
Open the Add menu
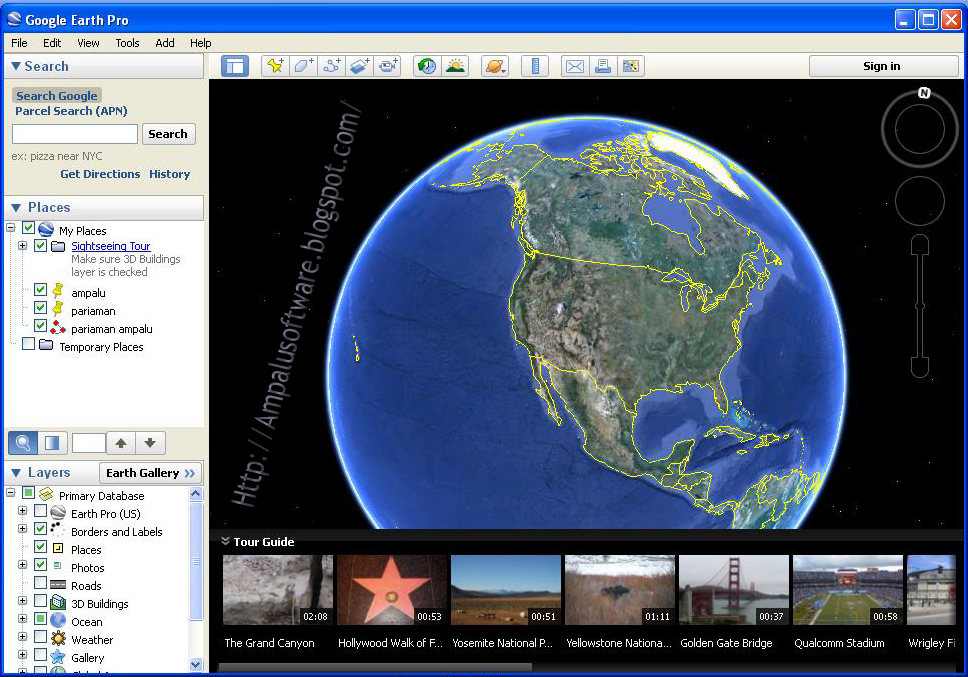click(164, 43)
